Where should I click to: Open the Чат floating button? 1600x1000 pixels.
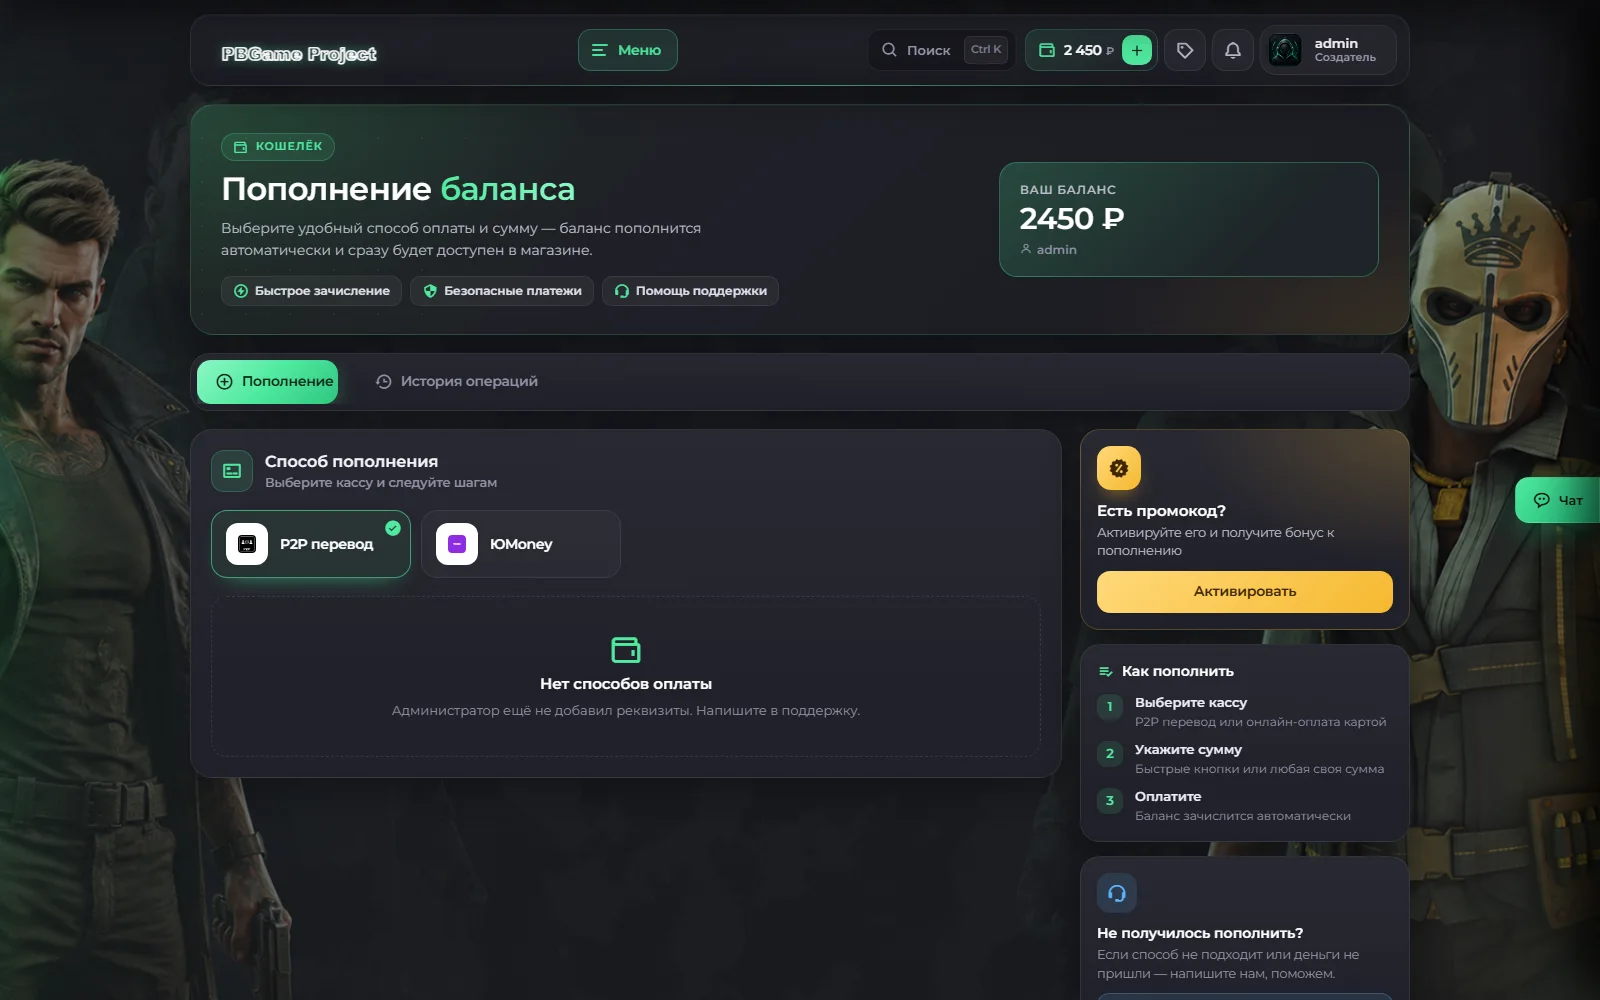(1558, 500)
